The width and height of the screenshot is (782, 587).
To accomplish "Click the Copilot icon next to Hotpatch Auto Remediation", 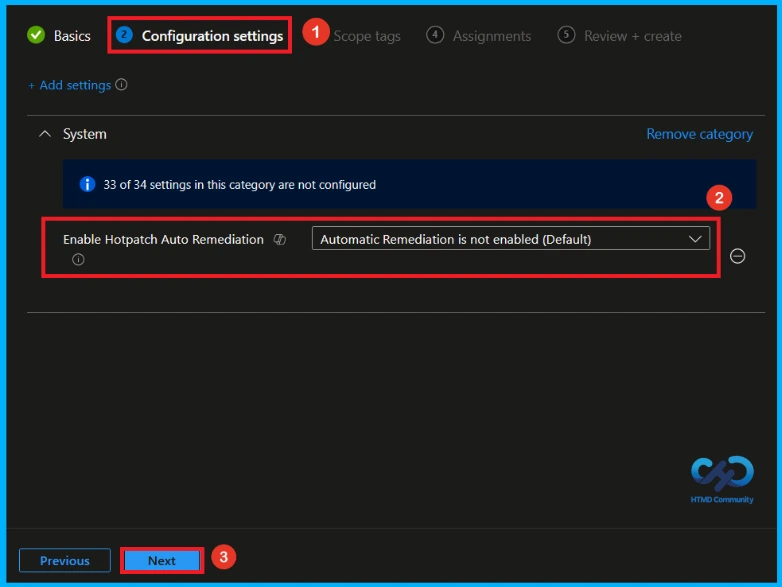I will pyautogui.click(x=280, y=240).
